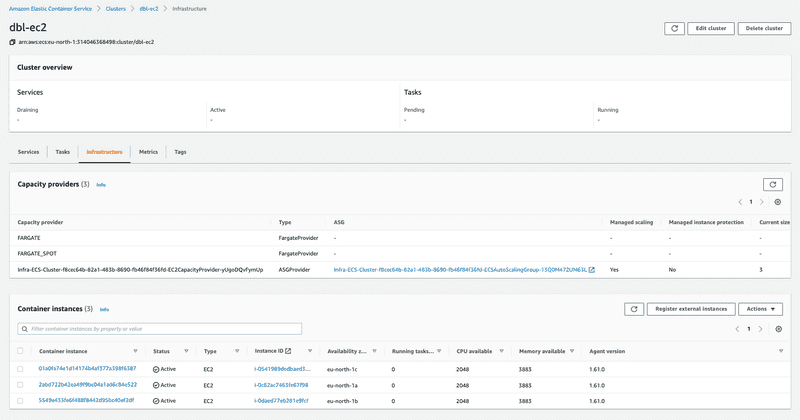Click the refresh icon beside Edit cluster
The height and width of the screenshot is (420, 800).
coord(676,29)
